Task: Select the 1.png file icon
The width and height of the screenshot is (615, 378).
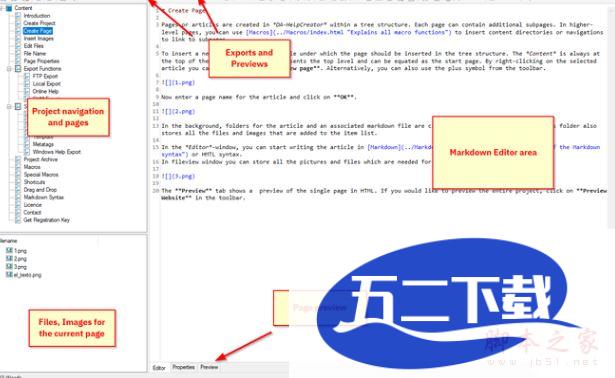Action: click(x=9, y=250)
